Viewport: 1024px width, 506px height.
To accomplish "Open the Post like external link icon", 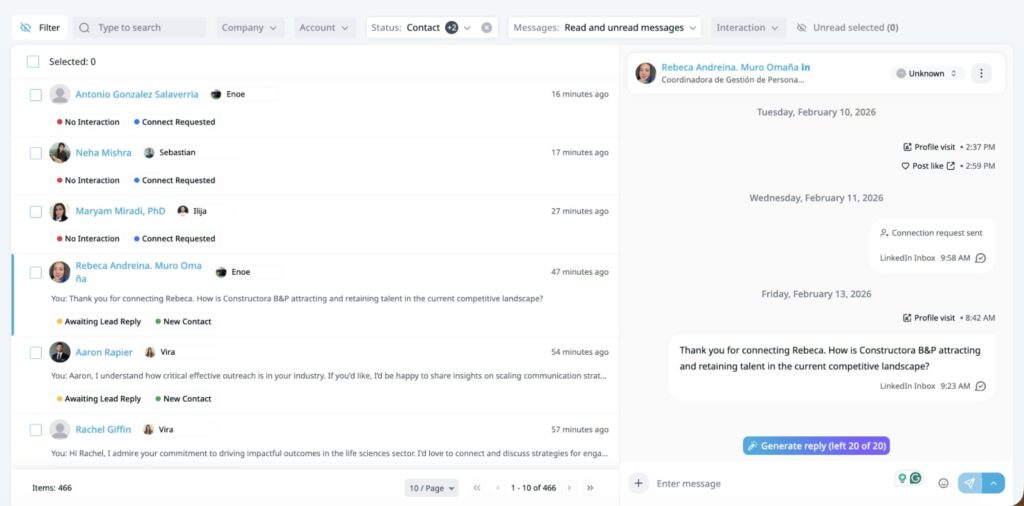I will click(x=951, y=166).
